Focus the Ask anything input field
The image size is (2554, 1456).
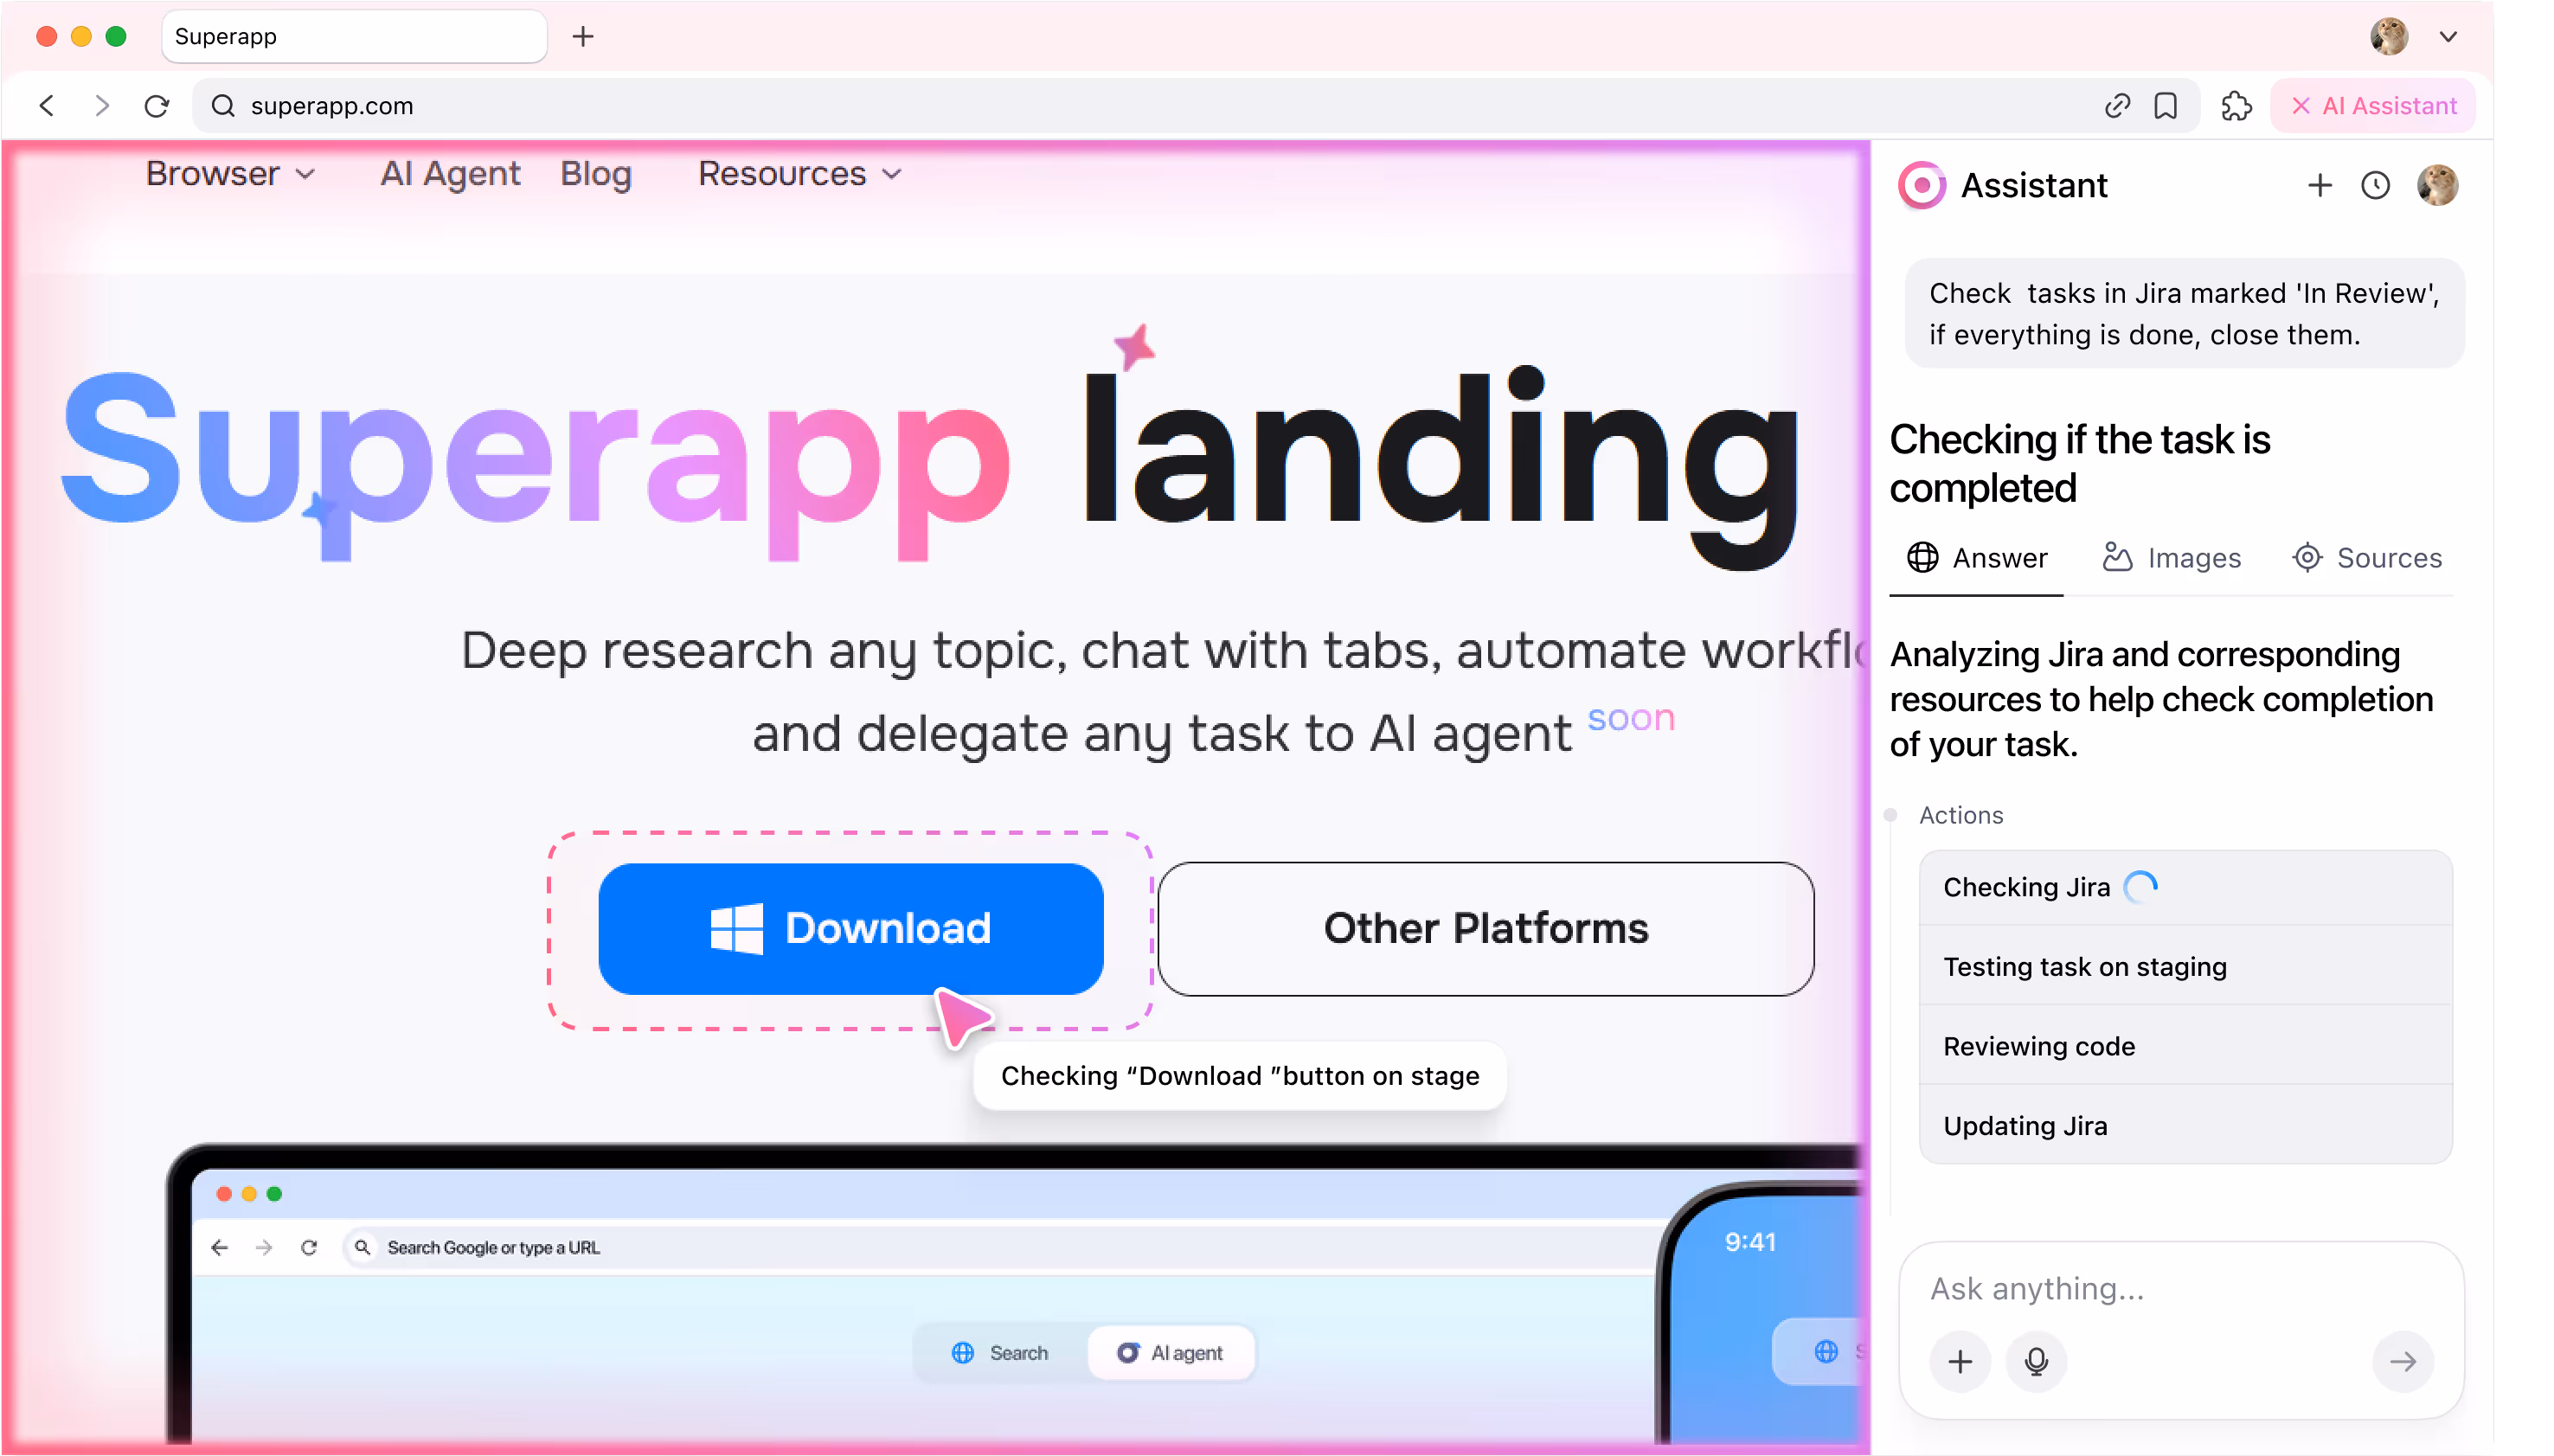click(2180, 1288)
